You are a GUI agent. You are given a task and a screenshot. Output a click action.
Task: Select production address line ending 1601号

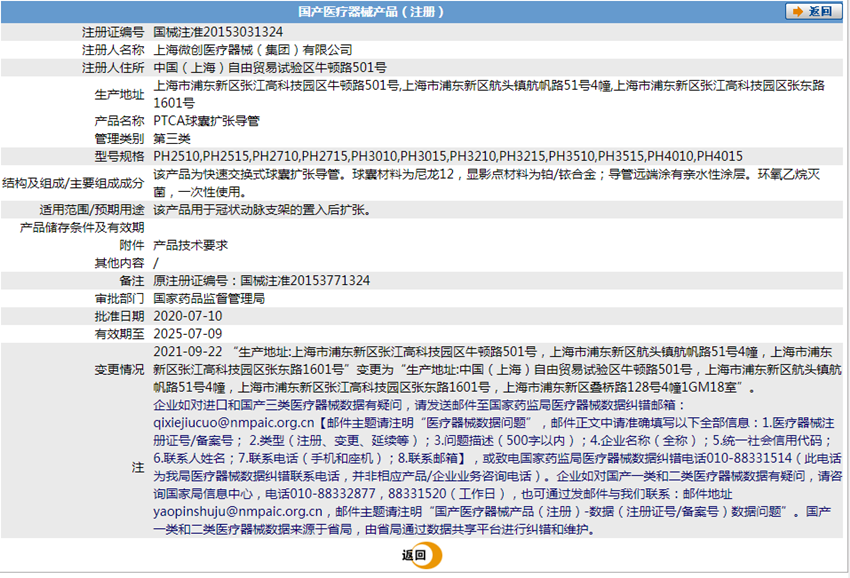click(174, 103)
